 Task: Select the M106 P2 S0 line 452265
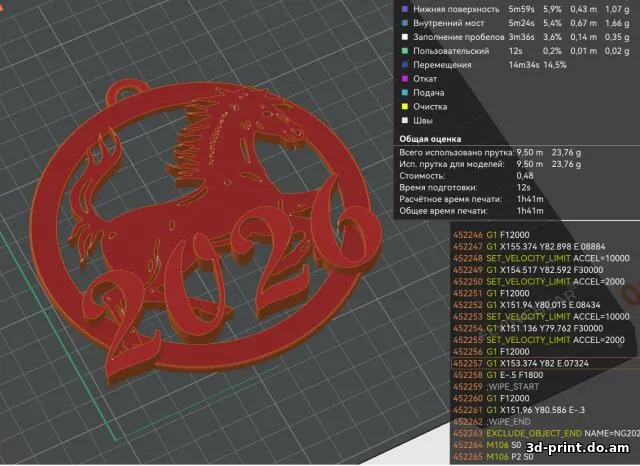tap(493, 457)
